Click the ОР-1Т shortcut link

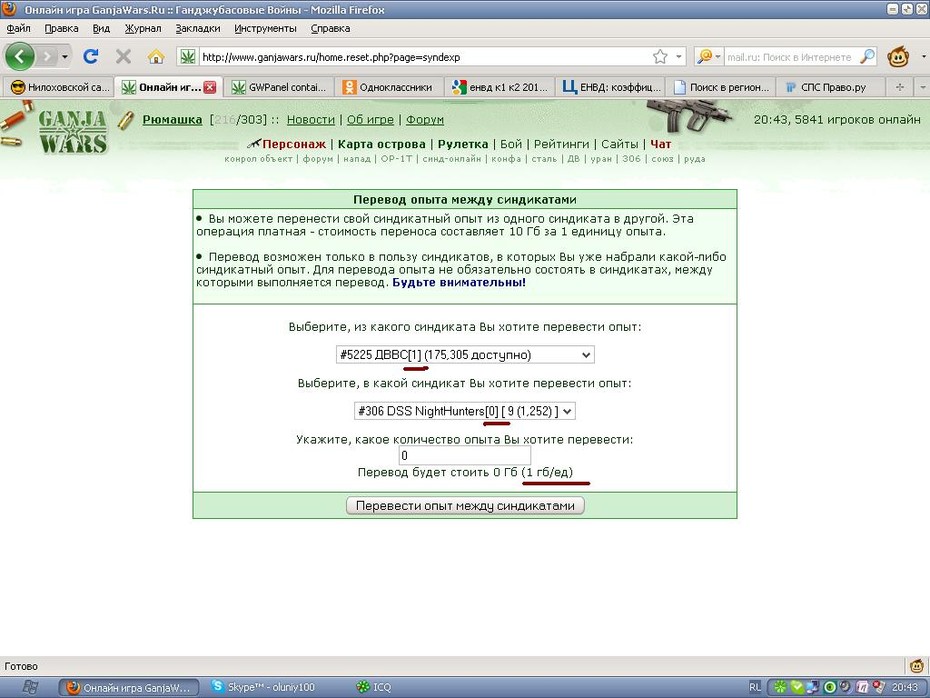pos(396,159)
